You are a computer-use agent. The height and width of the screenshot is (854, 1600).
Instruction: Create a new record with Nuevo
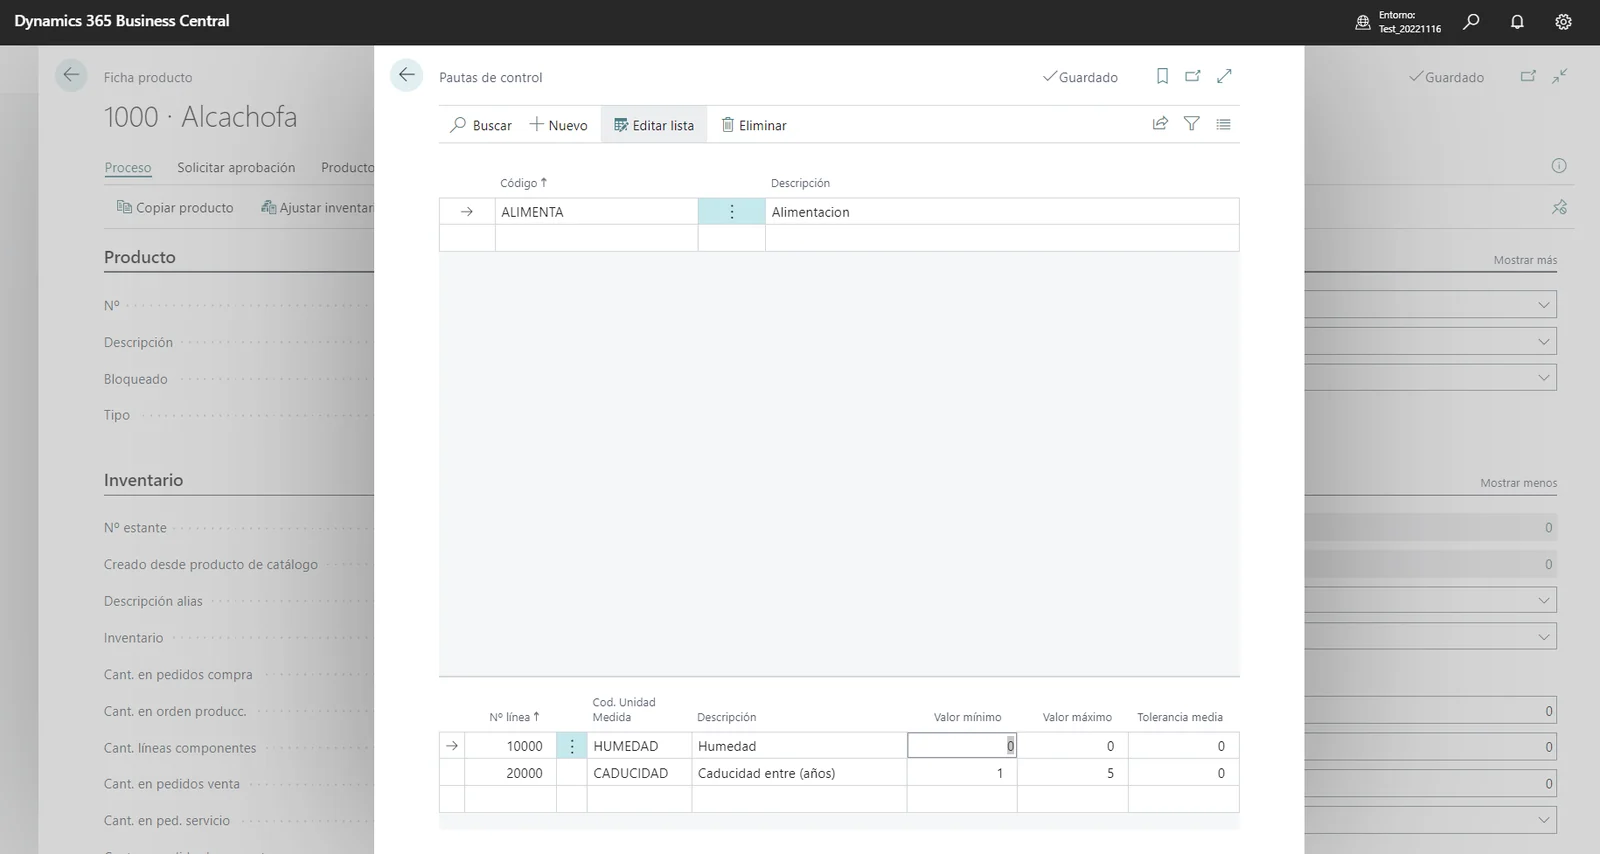(x=558, y=125)
